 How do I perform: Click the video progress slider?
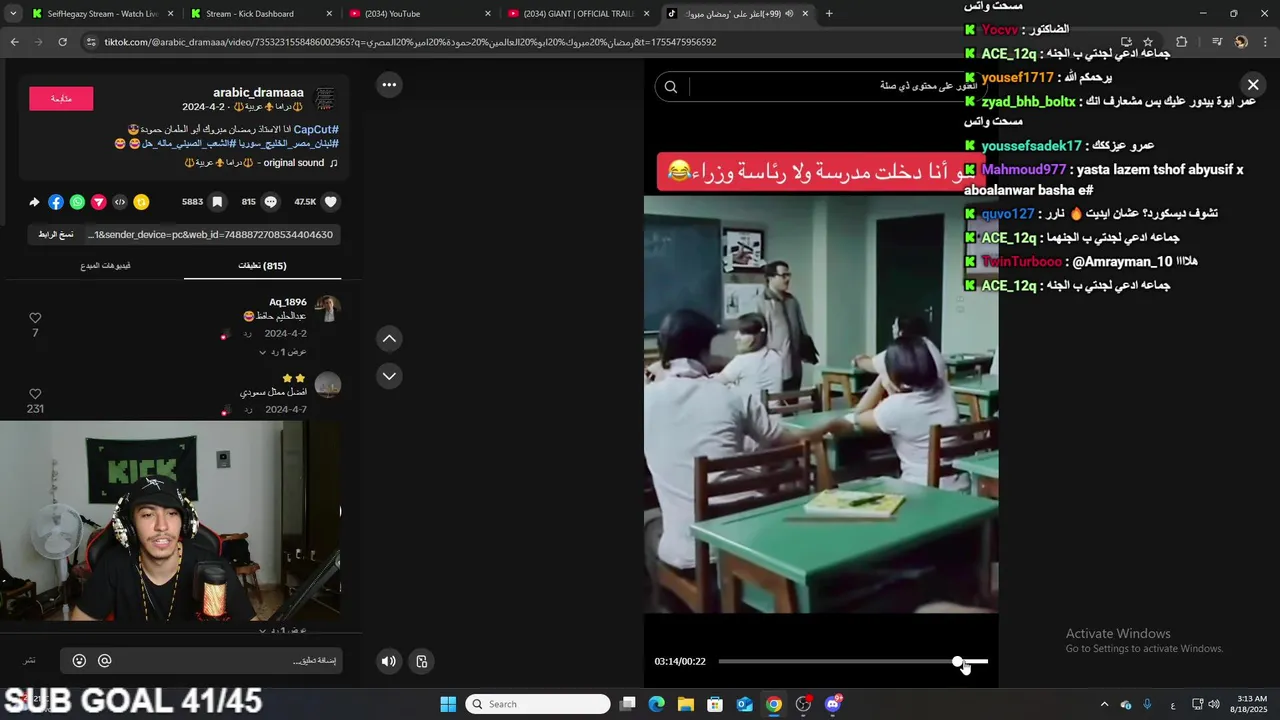(x=852, y=661)
